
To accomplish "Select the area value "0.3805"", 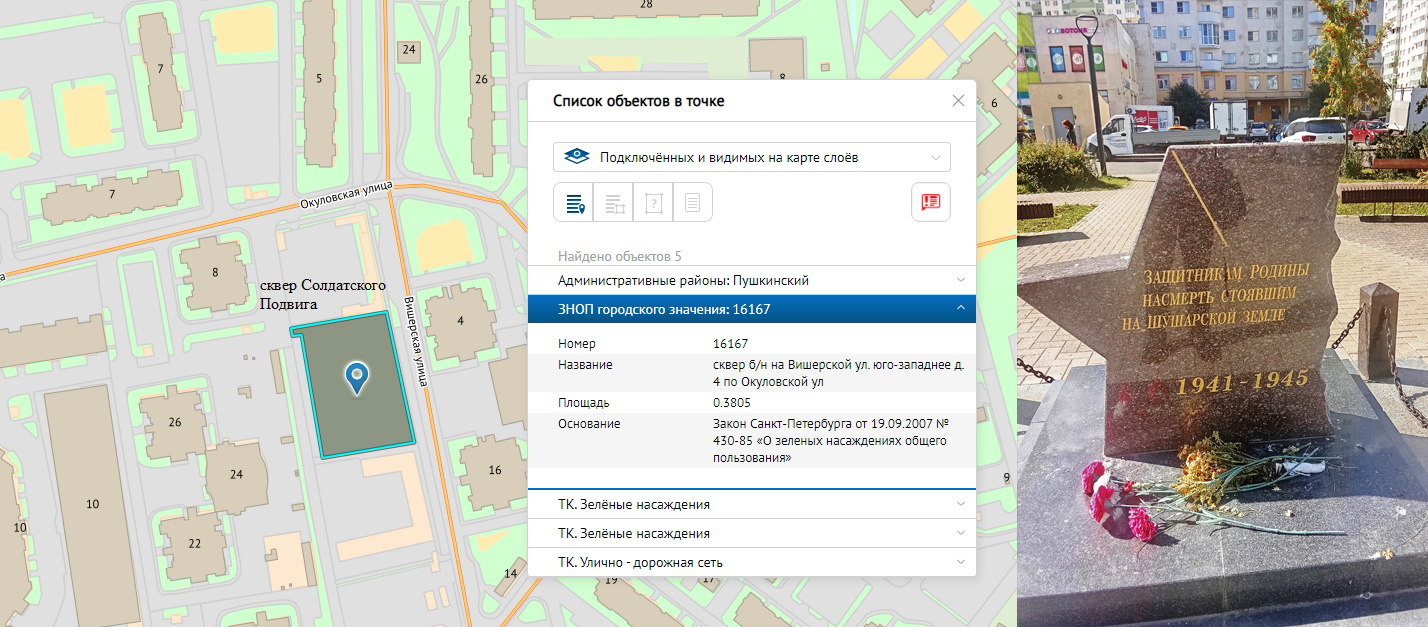I will tap(732, 402).
